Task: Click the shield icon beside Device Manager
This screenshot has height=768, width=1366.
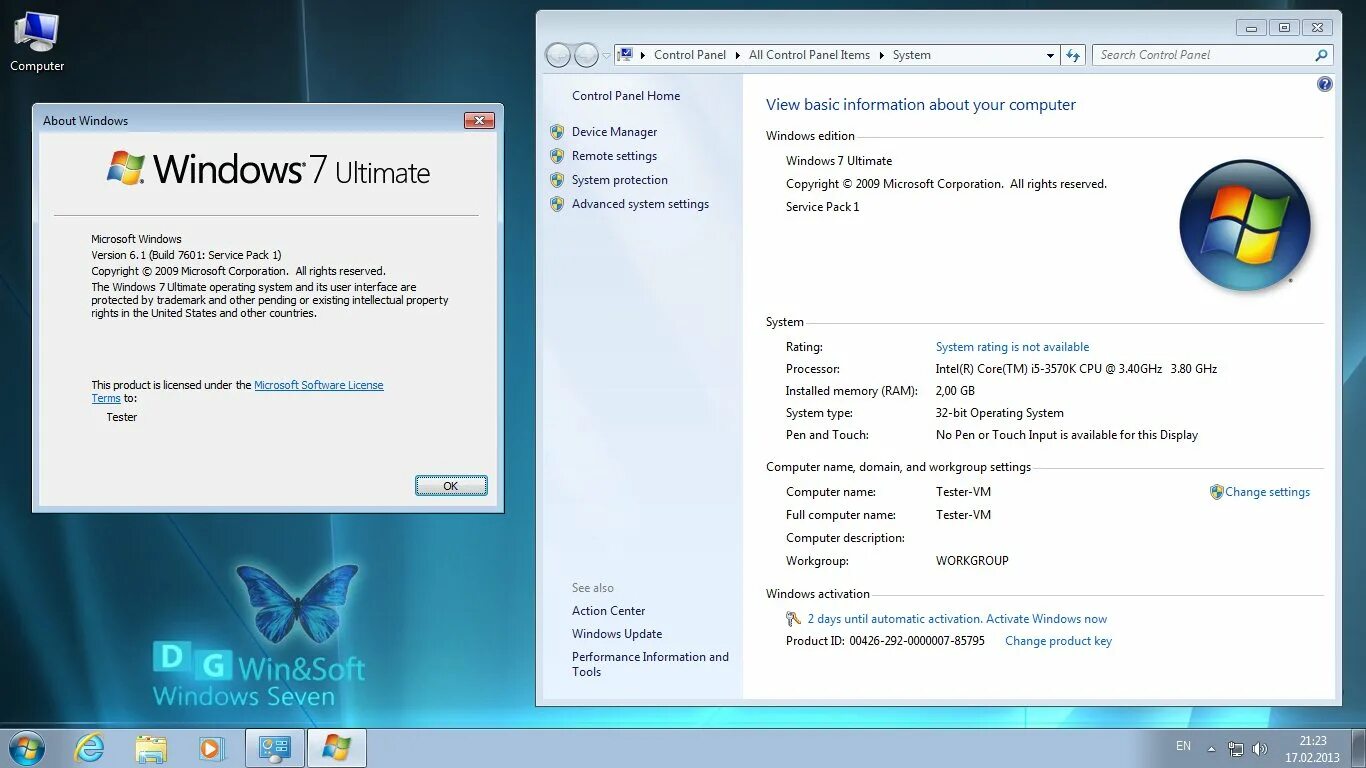Action: 557,132
